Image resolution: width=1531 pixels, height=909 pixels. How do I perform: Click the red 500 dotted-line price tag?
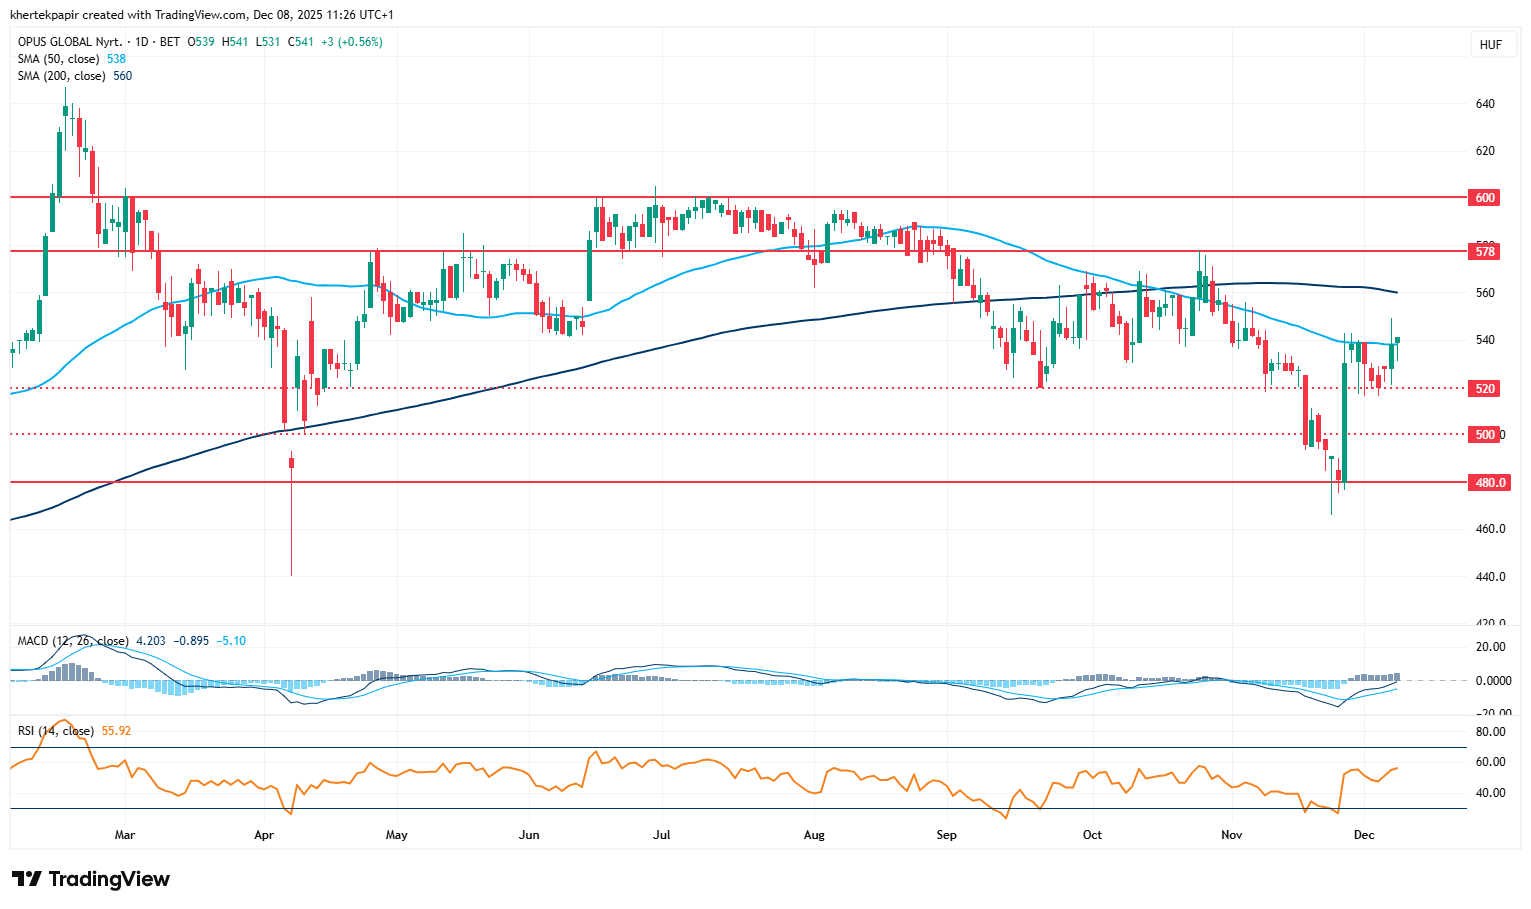pyautogui.click(x=1485, y=435)
